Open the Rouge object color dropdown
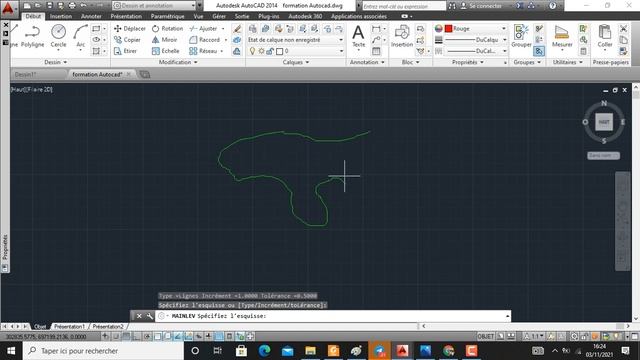The image size is (640, 360). coord(504,29)
